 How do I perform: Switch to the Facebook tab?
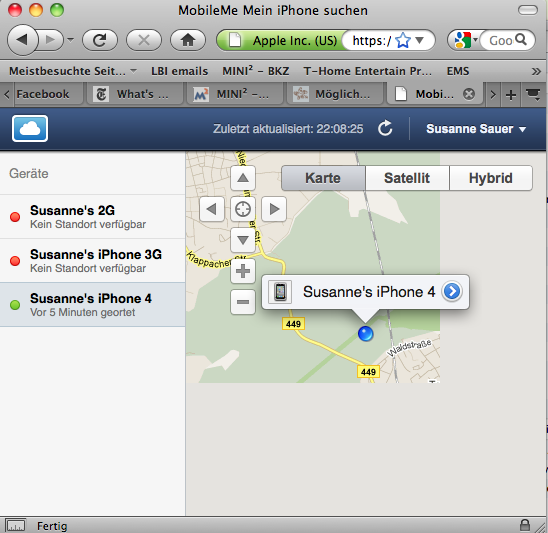pos(49,94)
